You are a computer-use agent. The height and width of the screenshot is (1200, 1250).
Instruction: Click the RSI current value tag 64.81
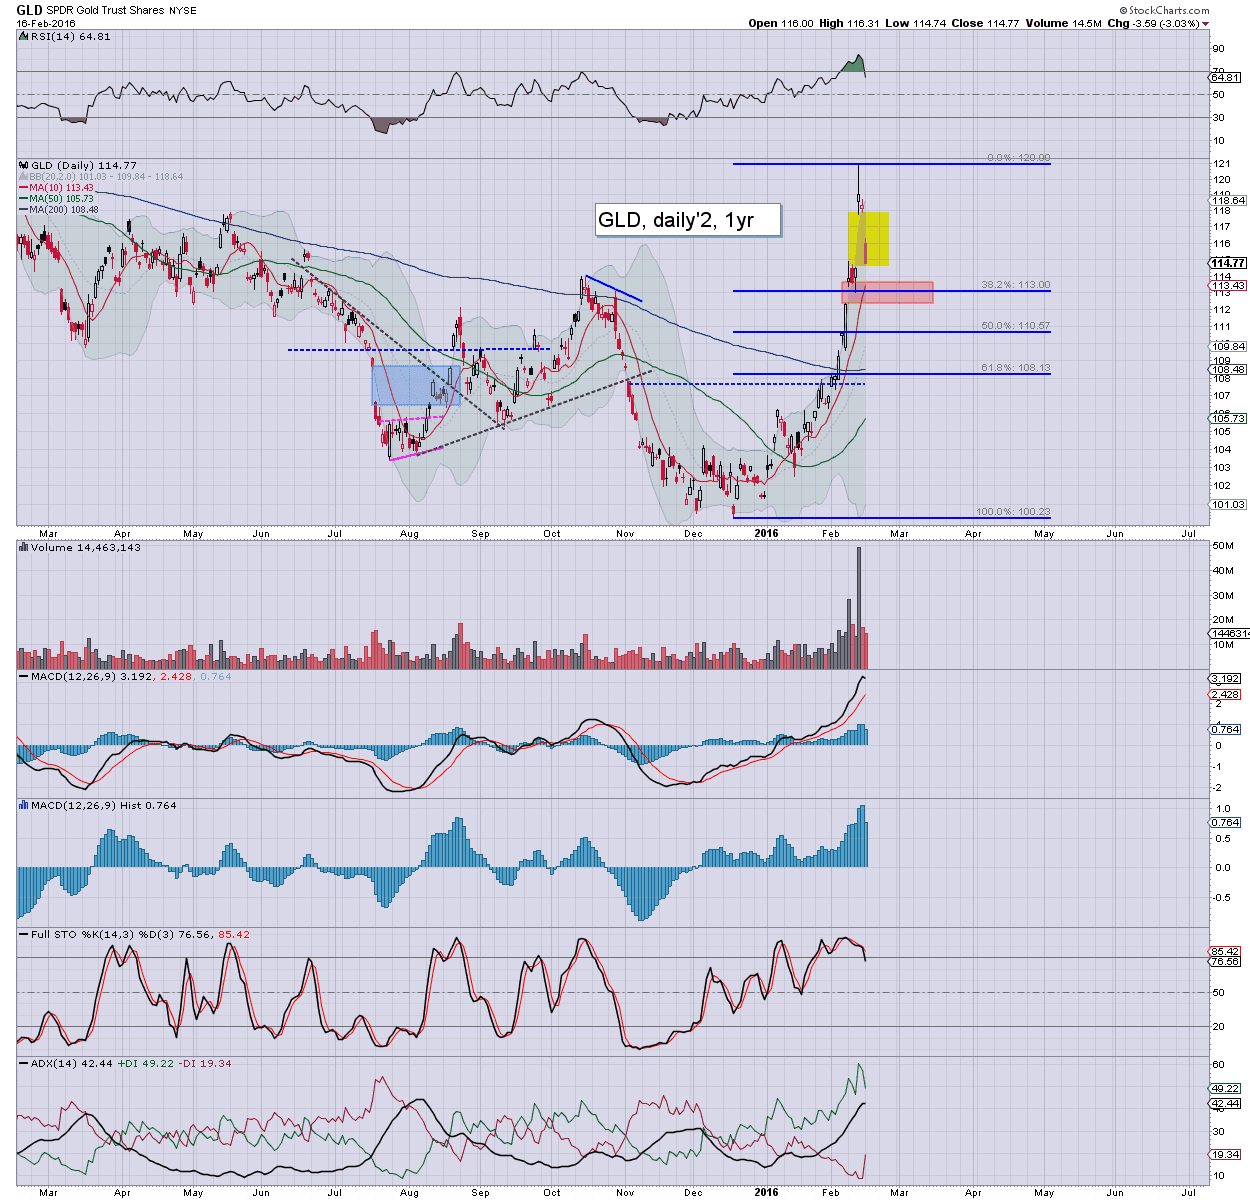[1225, 78]
